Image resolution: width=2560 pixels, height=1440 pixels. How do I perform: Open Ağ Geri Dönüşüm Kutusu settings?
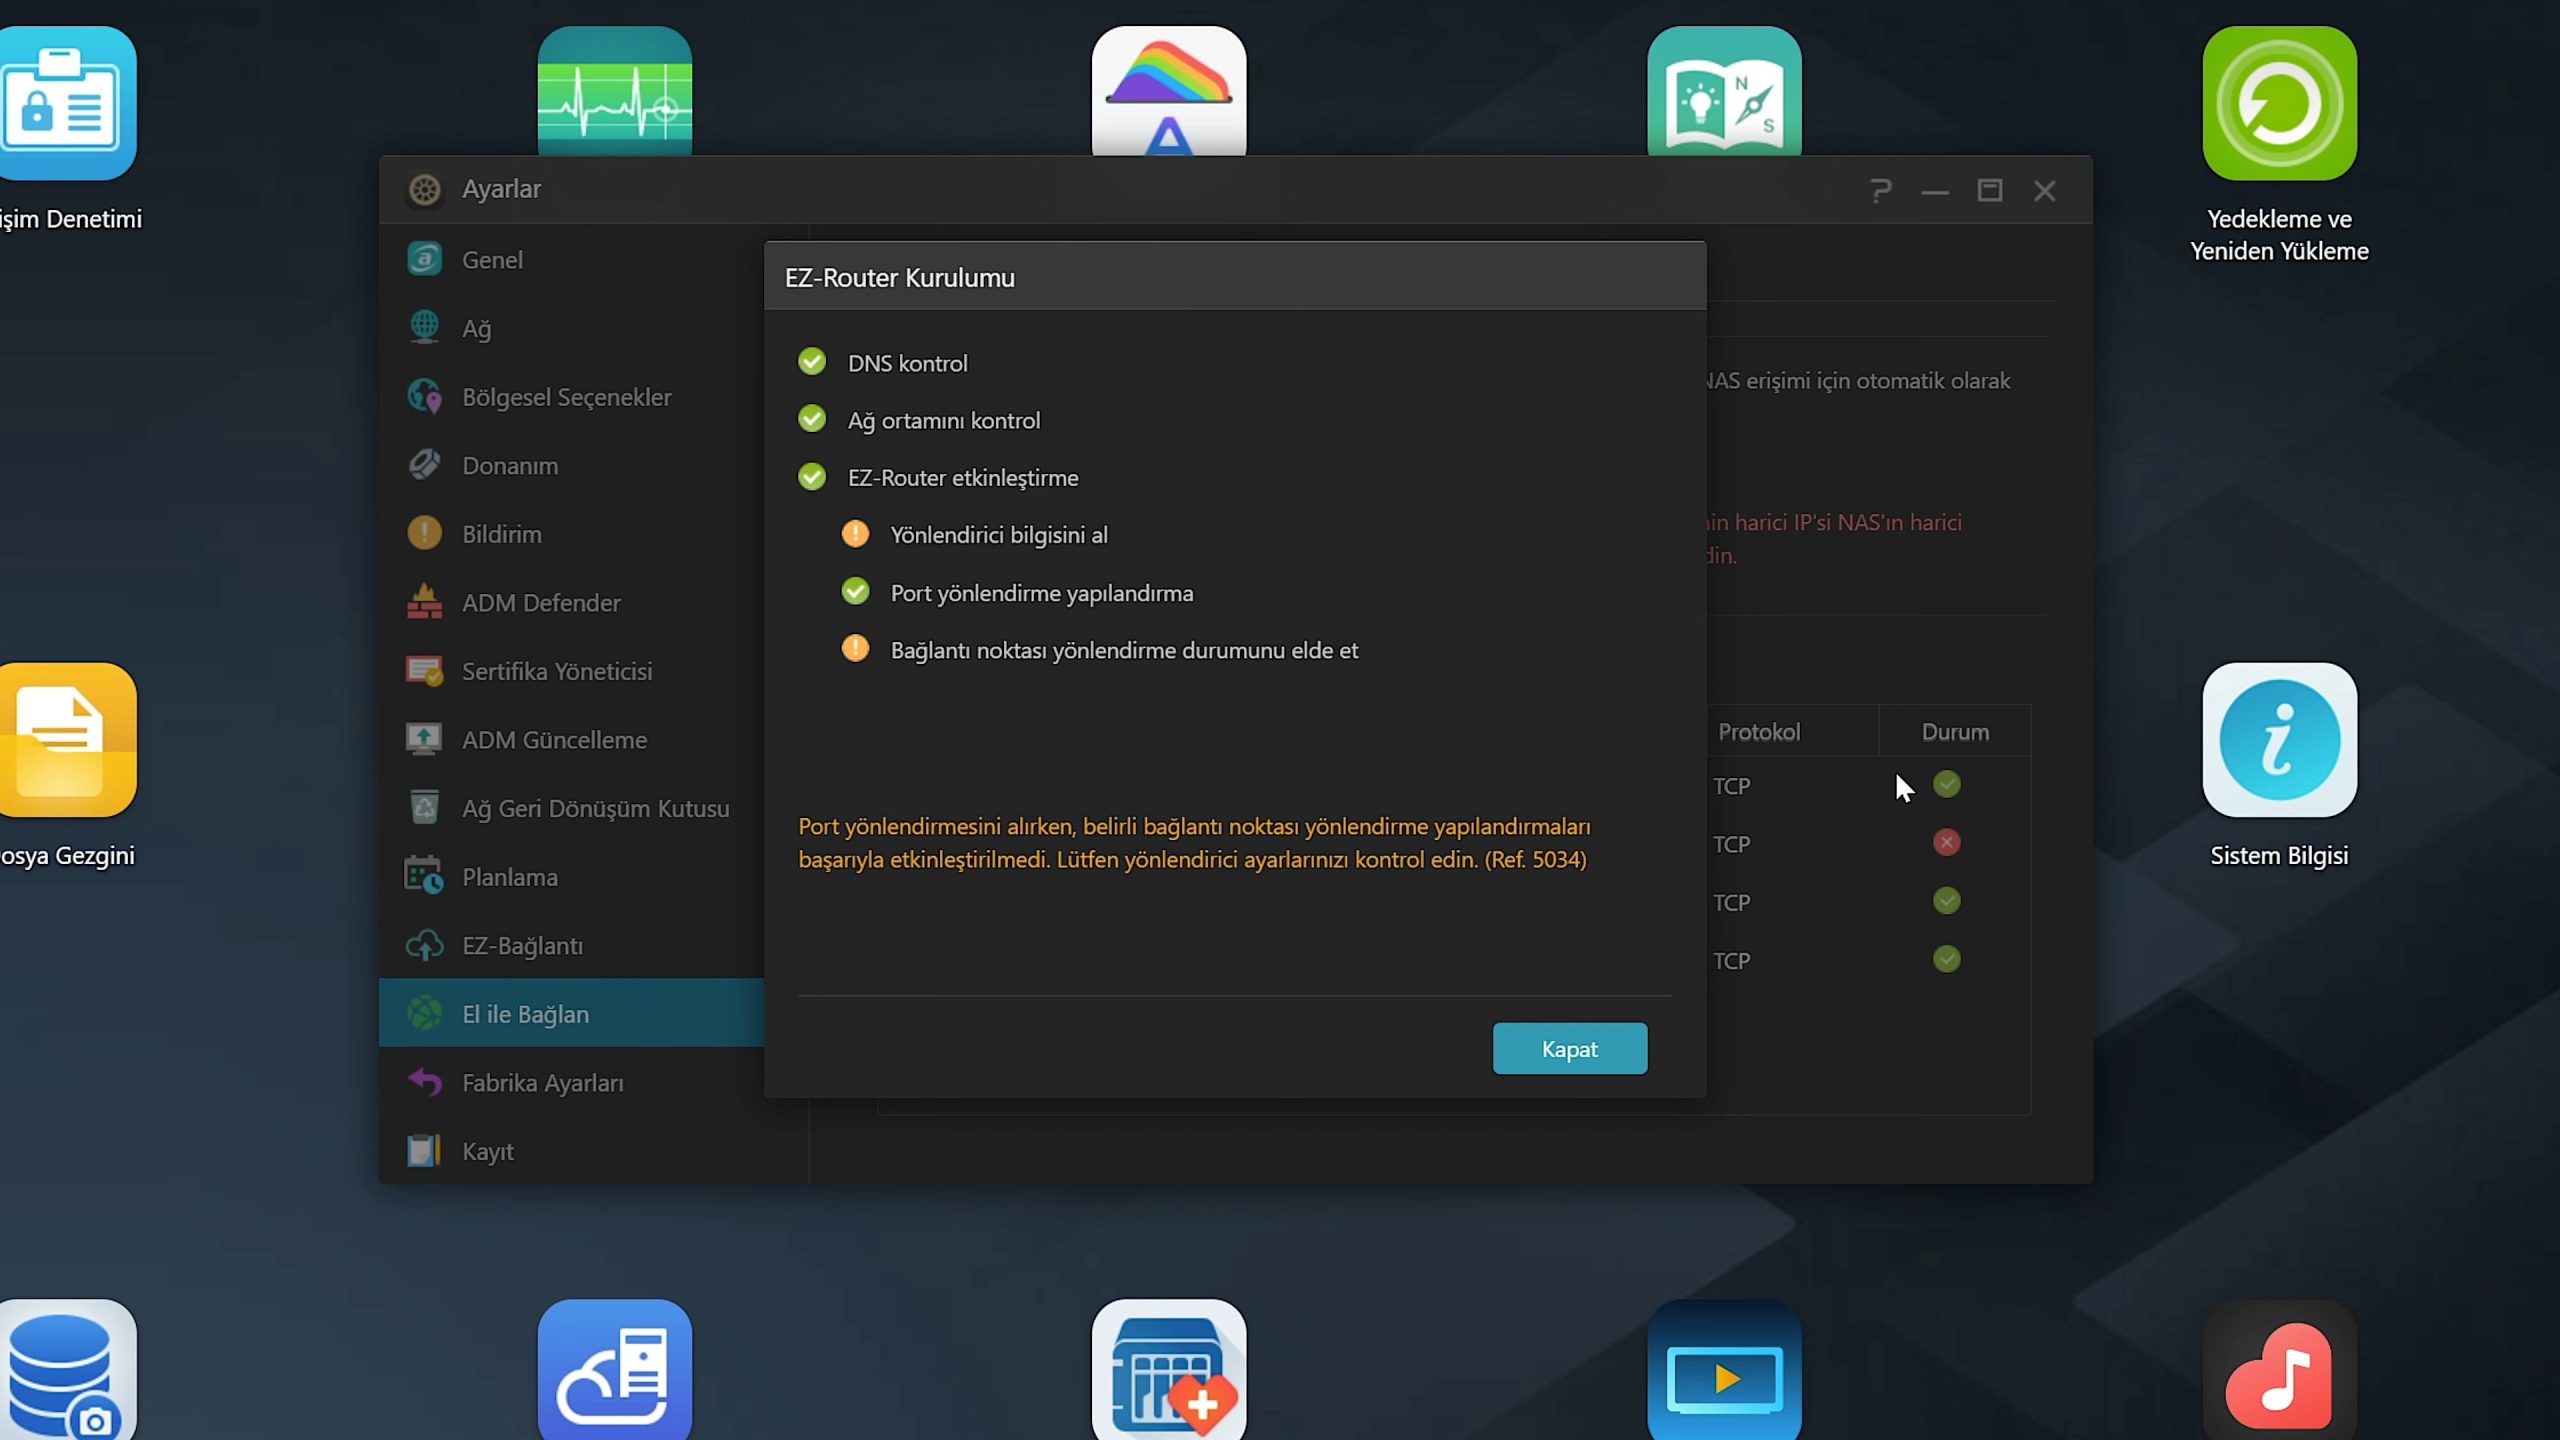tap(595, 808)
